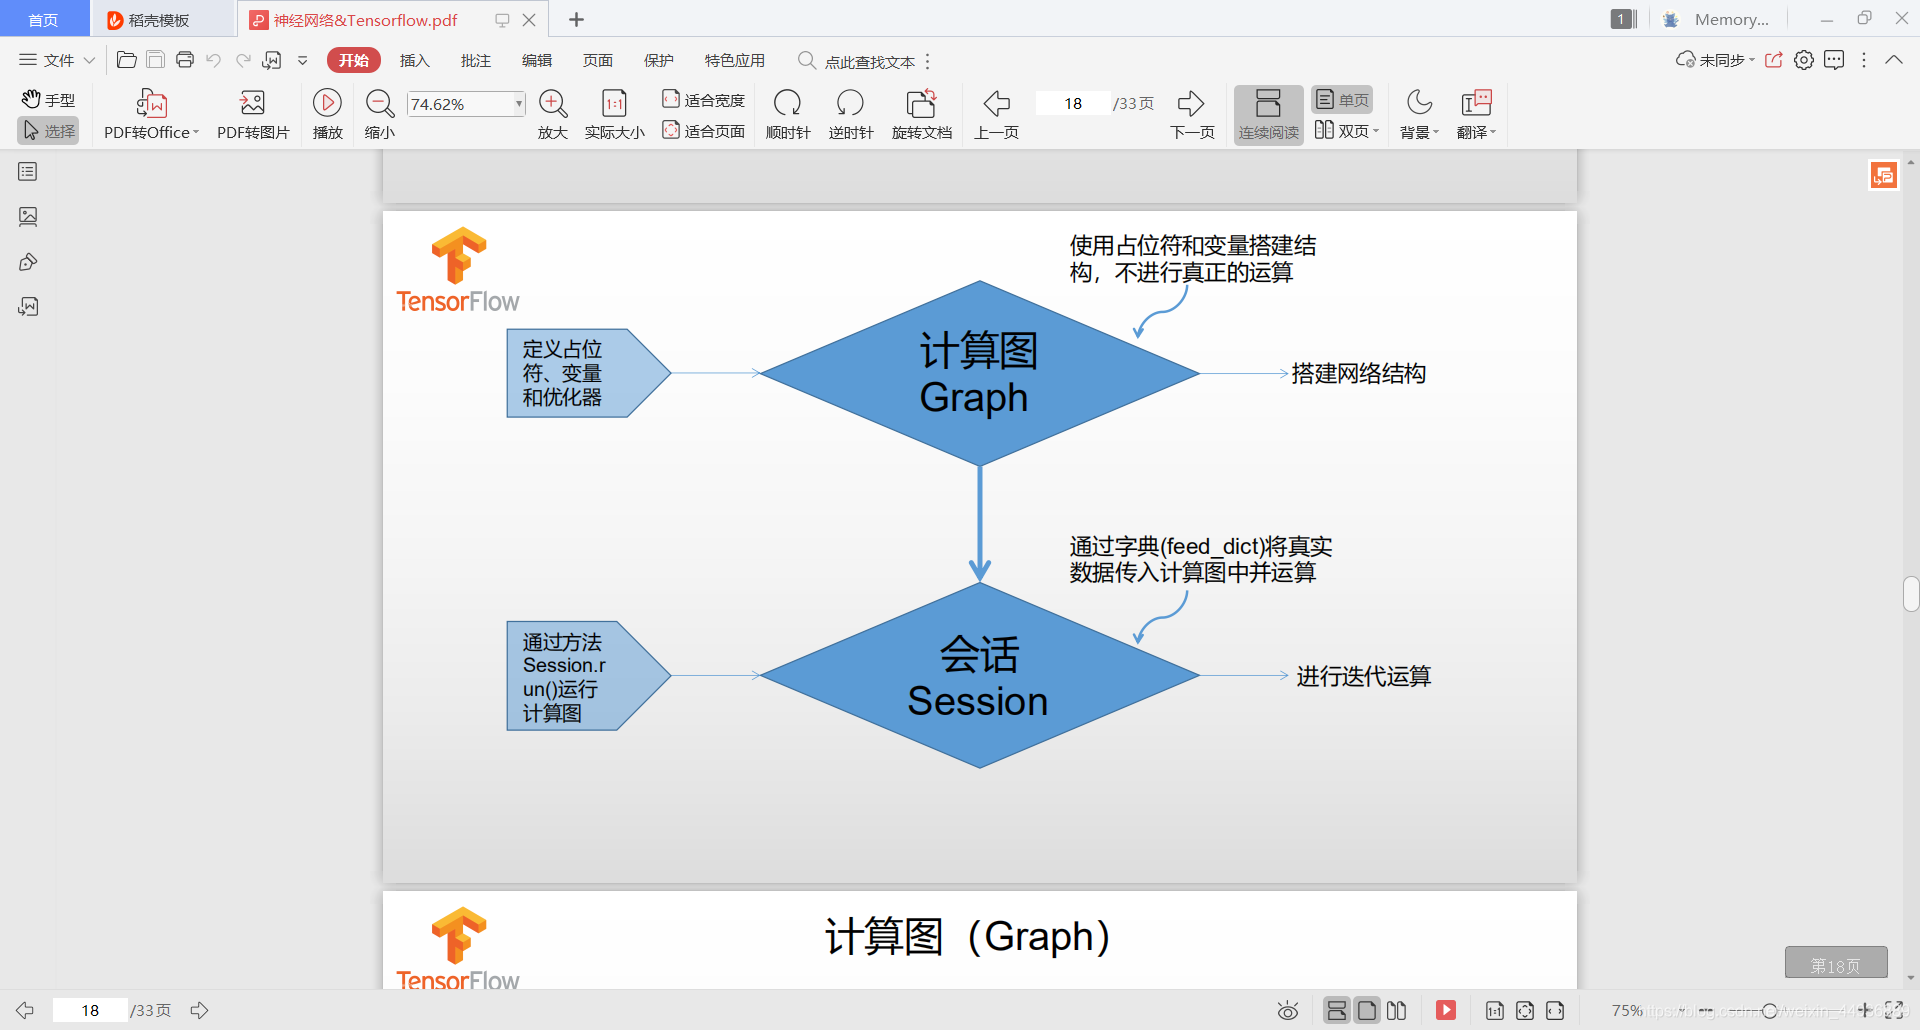
Task: Toggle status bar double page icon
Action: coord(1397,1011)
